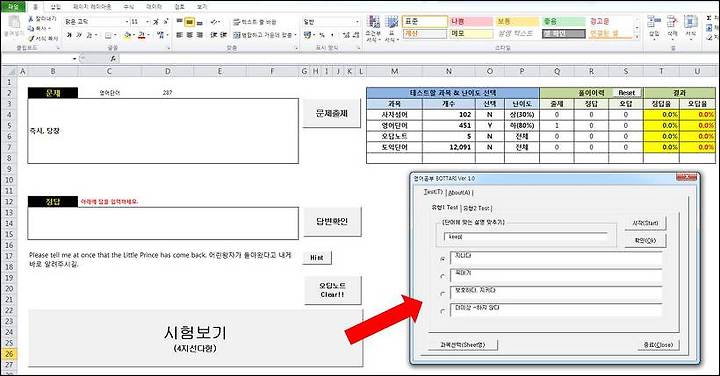Switch to the Insert ribbon tab
Viewport: 720px width, 376px height.
point(56,7)
